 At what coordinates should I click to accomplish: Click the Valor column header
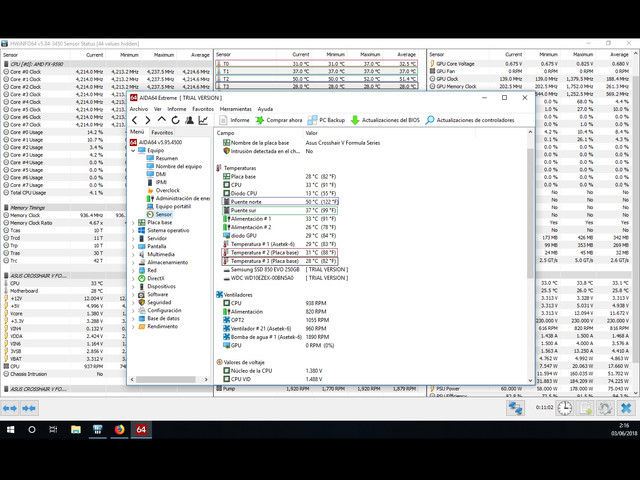pyautogui.click(x=311, y=133)
